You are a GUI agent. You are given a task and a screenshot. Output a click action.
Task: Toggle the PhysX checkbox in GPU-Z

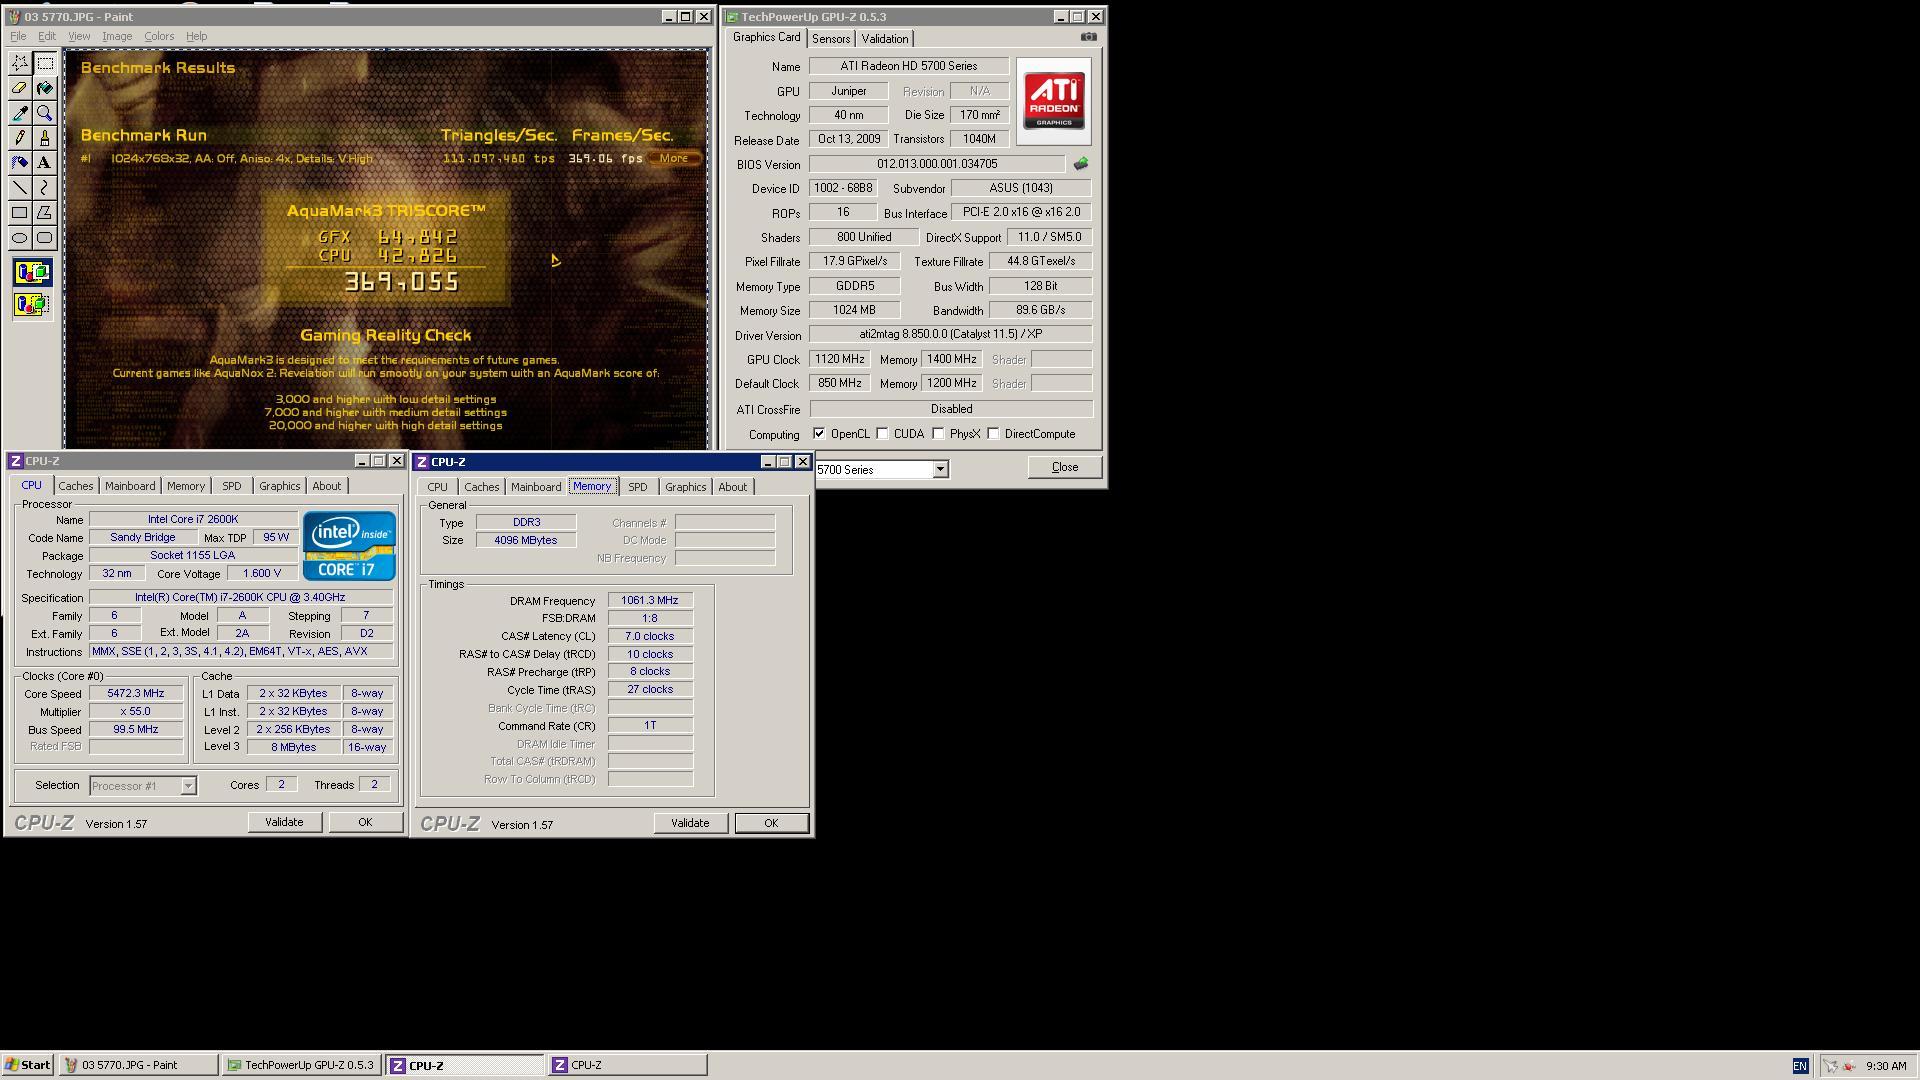(938, 434)
